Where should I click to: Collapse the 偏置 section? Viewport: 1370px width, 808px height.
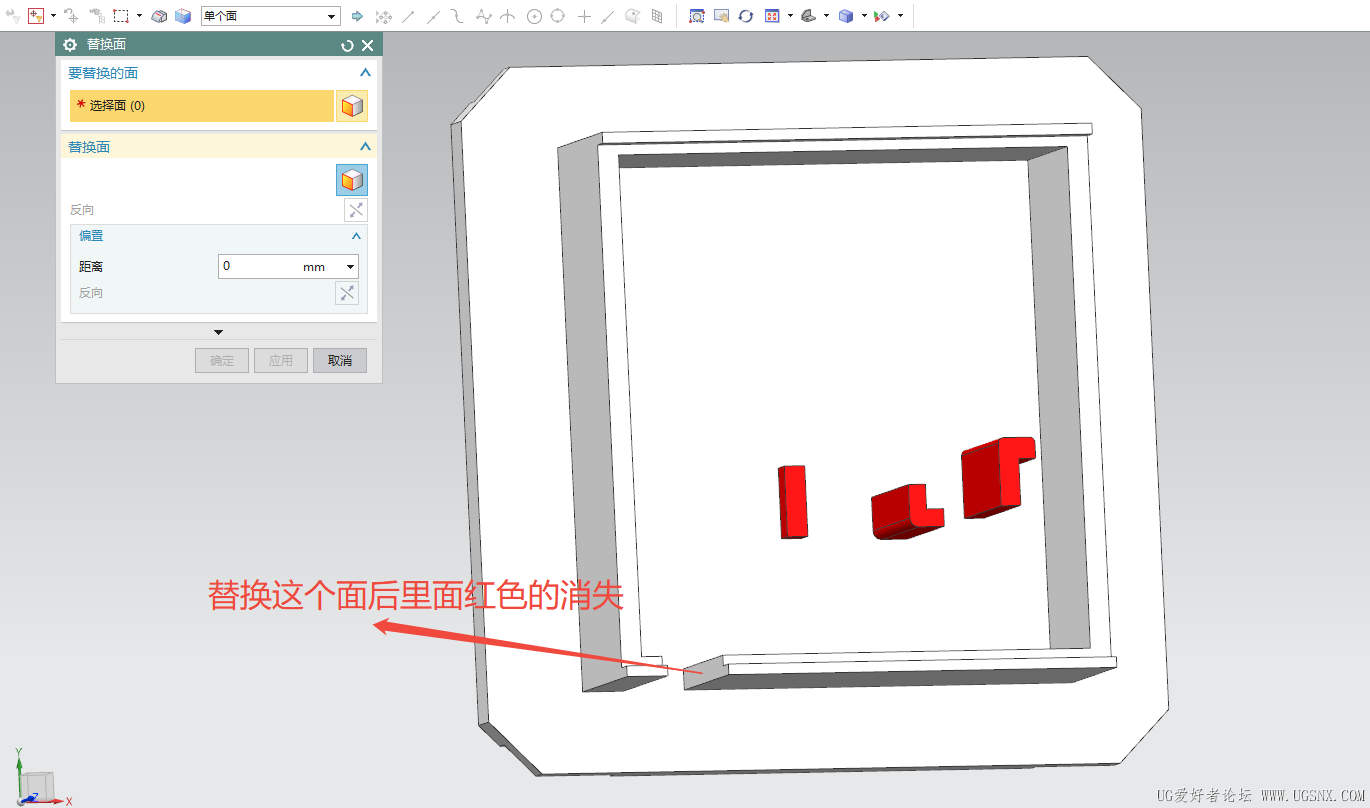click(x=356, y=236)
